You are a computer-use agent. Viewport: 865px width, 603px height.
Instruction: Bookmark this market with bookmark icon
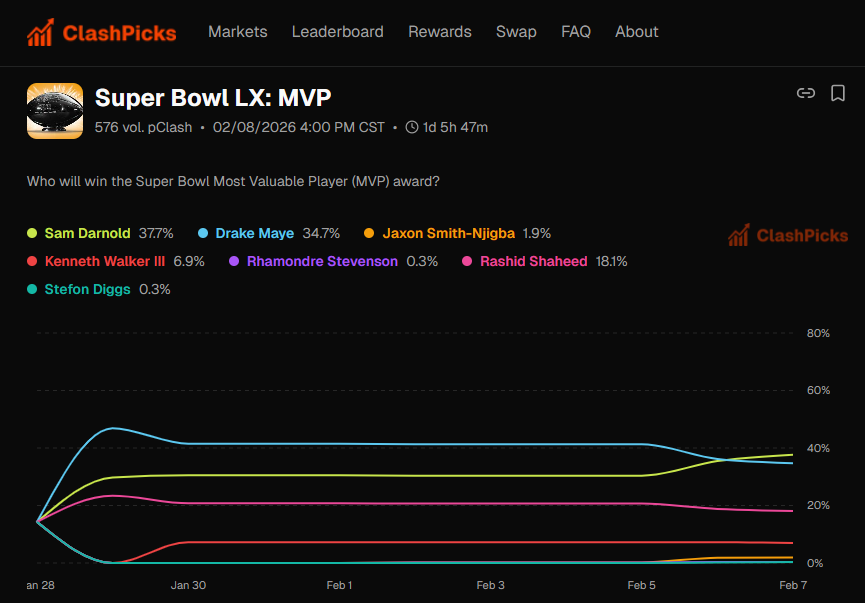coord(837,93)
